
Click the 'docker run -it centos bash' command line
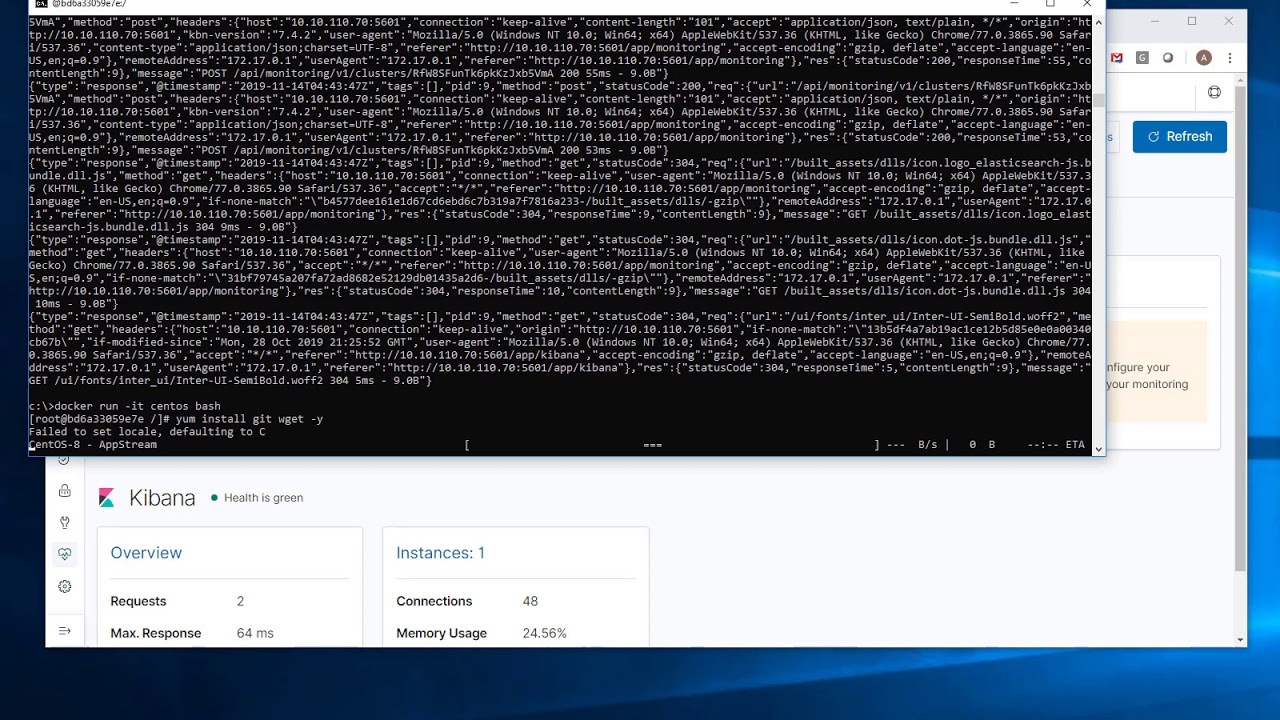[x=124, y=406]
